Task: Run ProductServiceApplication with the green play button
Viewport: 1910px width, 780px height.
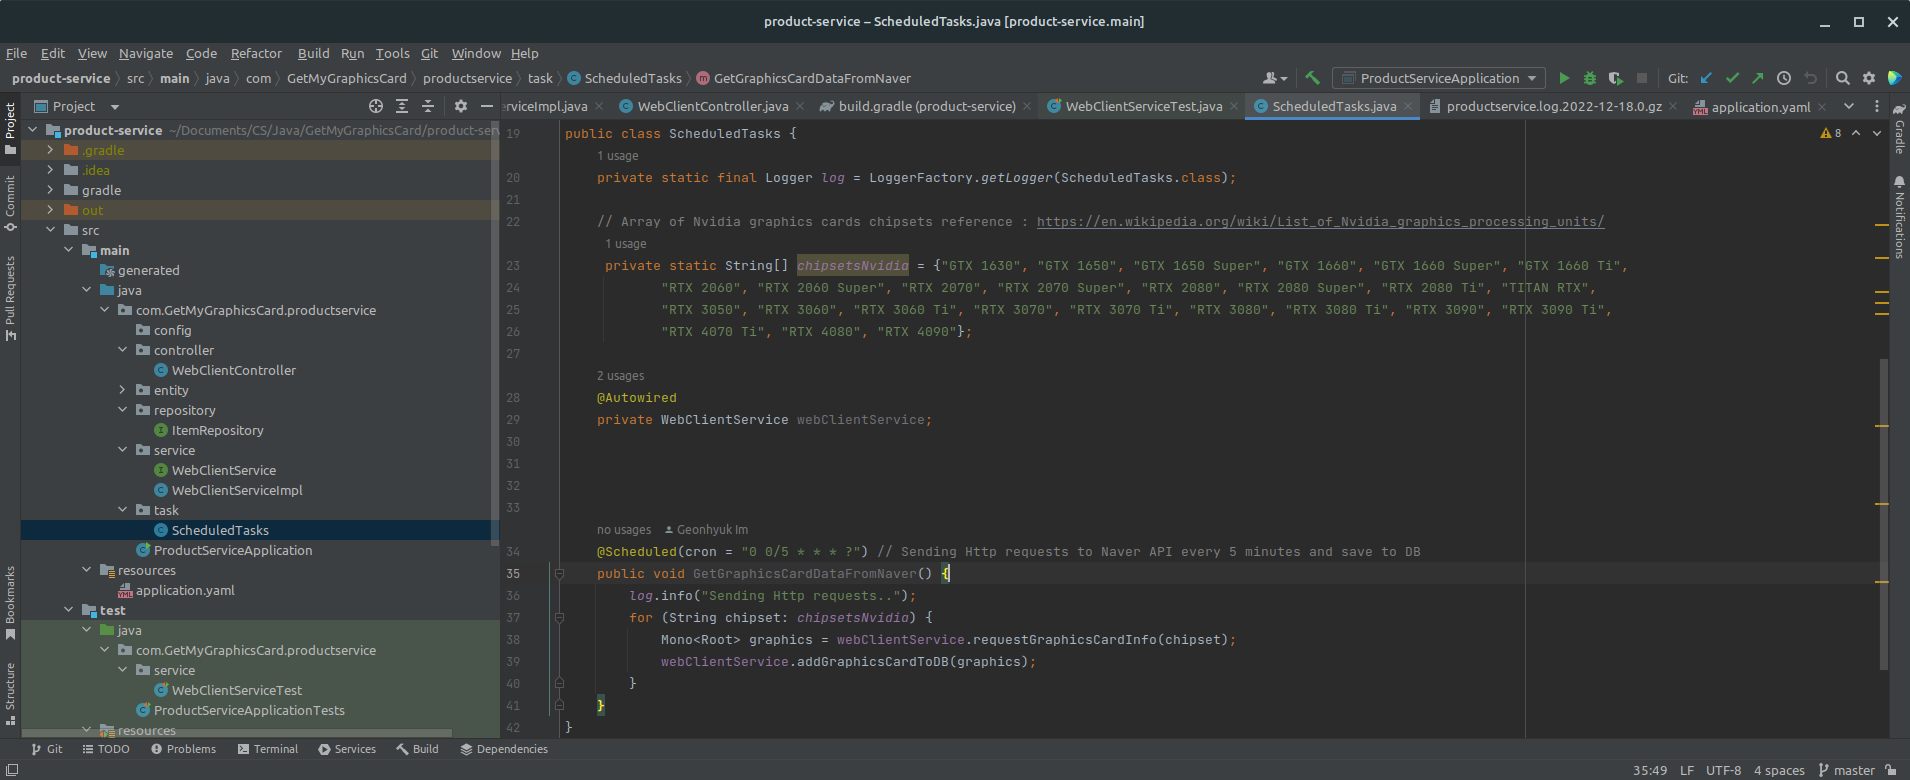Action: 1564,78
